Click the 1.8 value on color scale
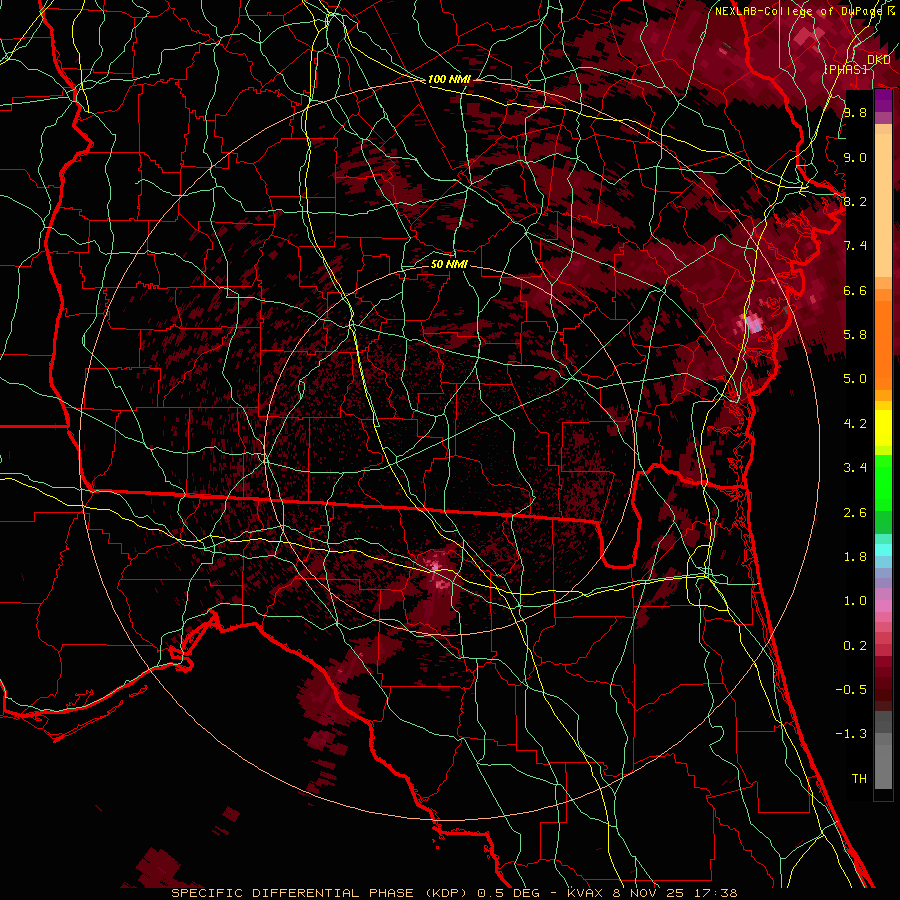900x900 pixels. click(x=855, y=557)
